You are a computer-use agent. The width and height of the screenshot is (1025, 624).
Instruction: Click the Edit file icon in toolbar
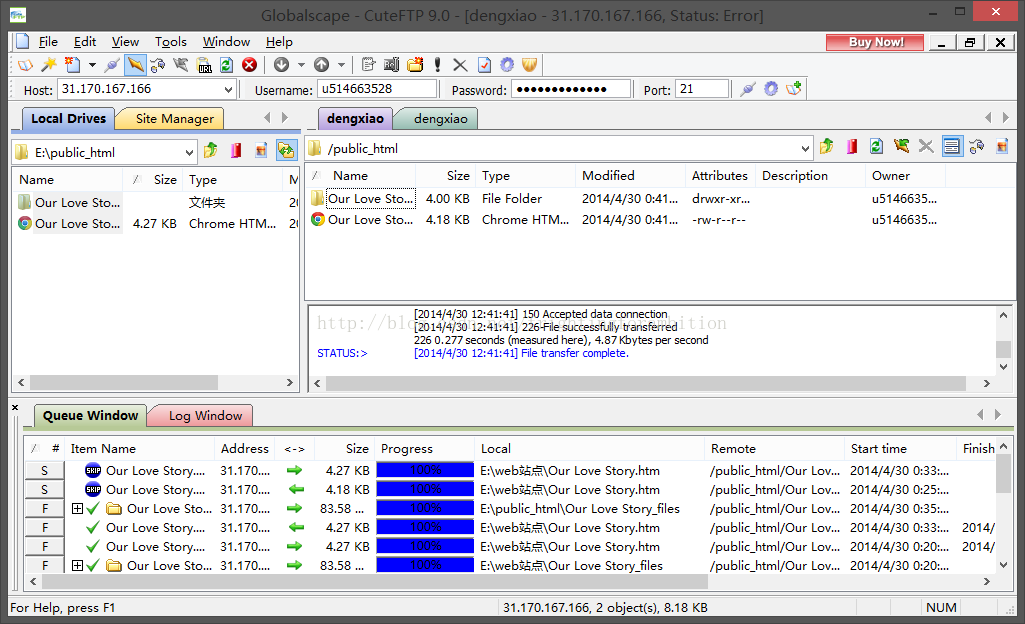click(368, 65)
